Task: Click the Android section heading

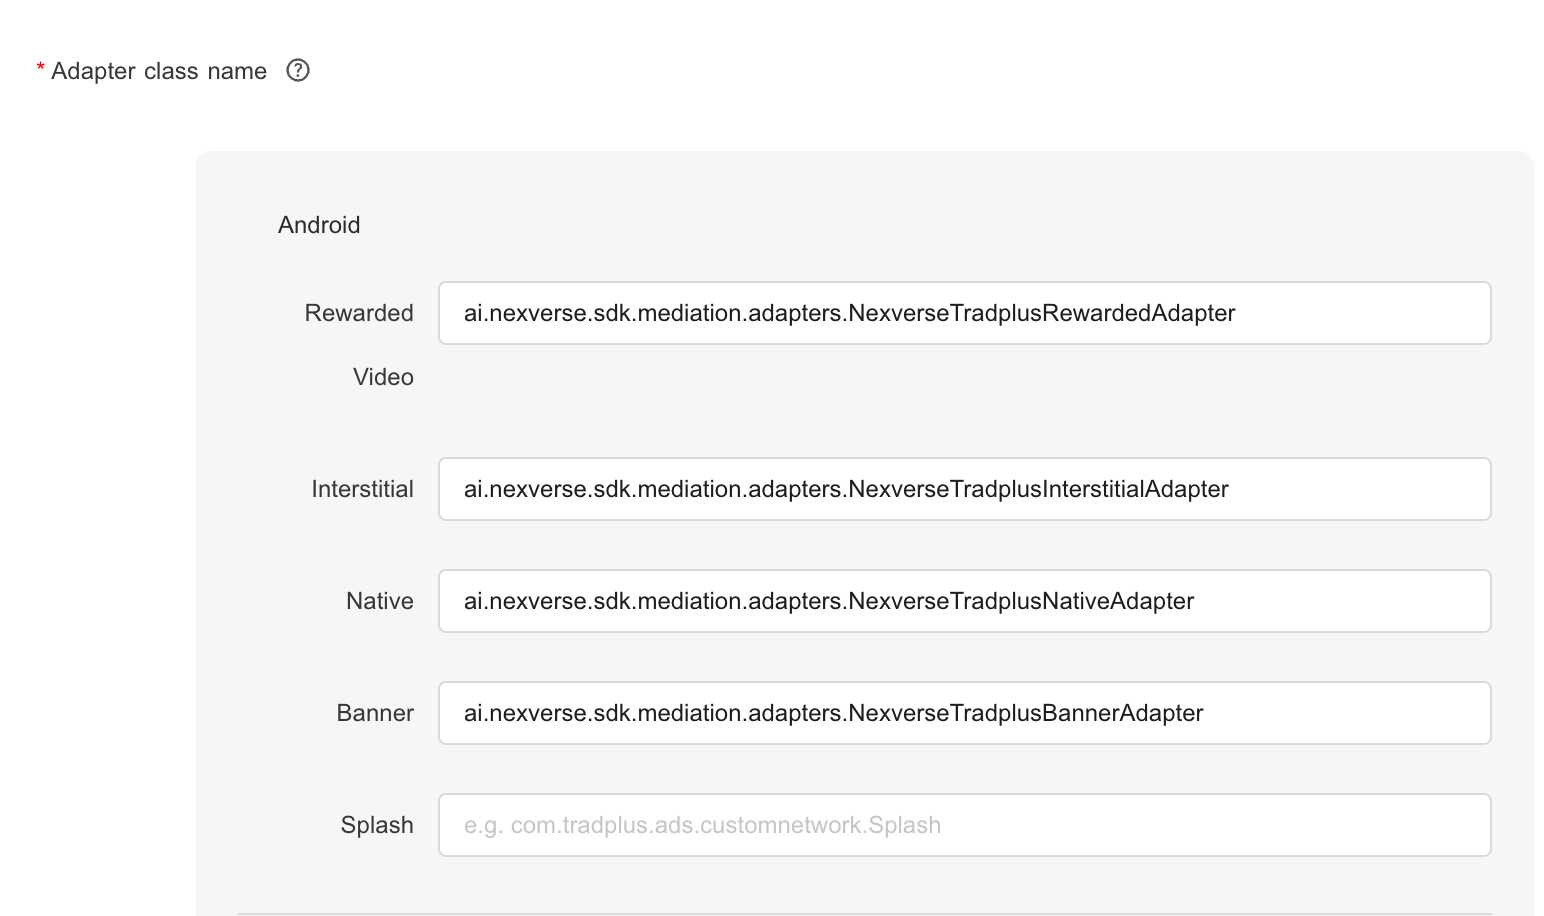Action: tap(319, 225)
